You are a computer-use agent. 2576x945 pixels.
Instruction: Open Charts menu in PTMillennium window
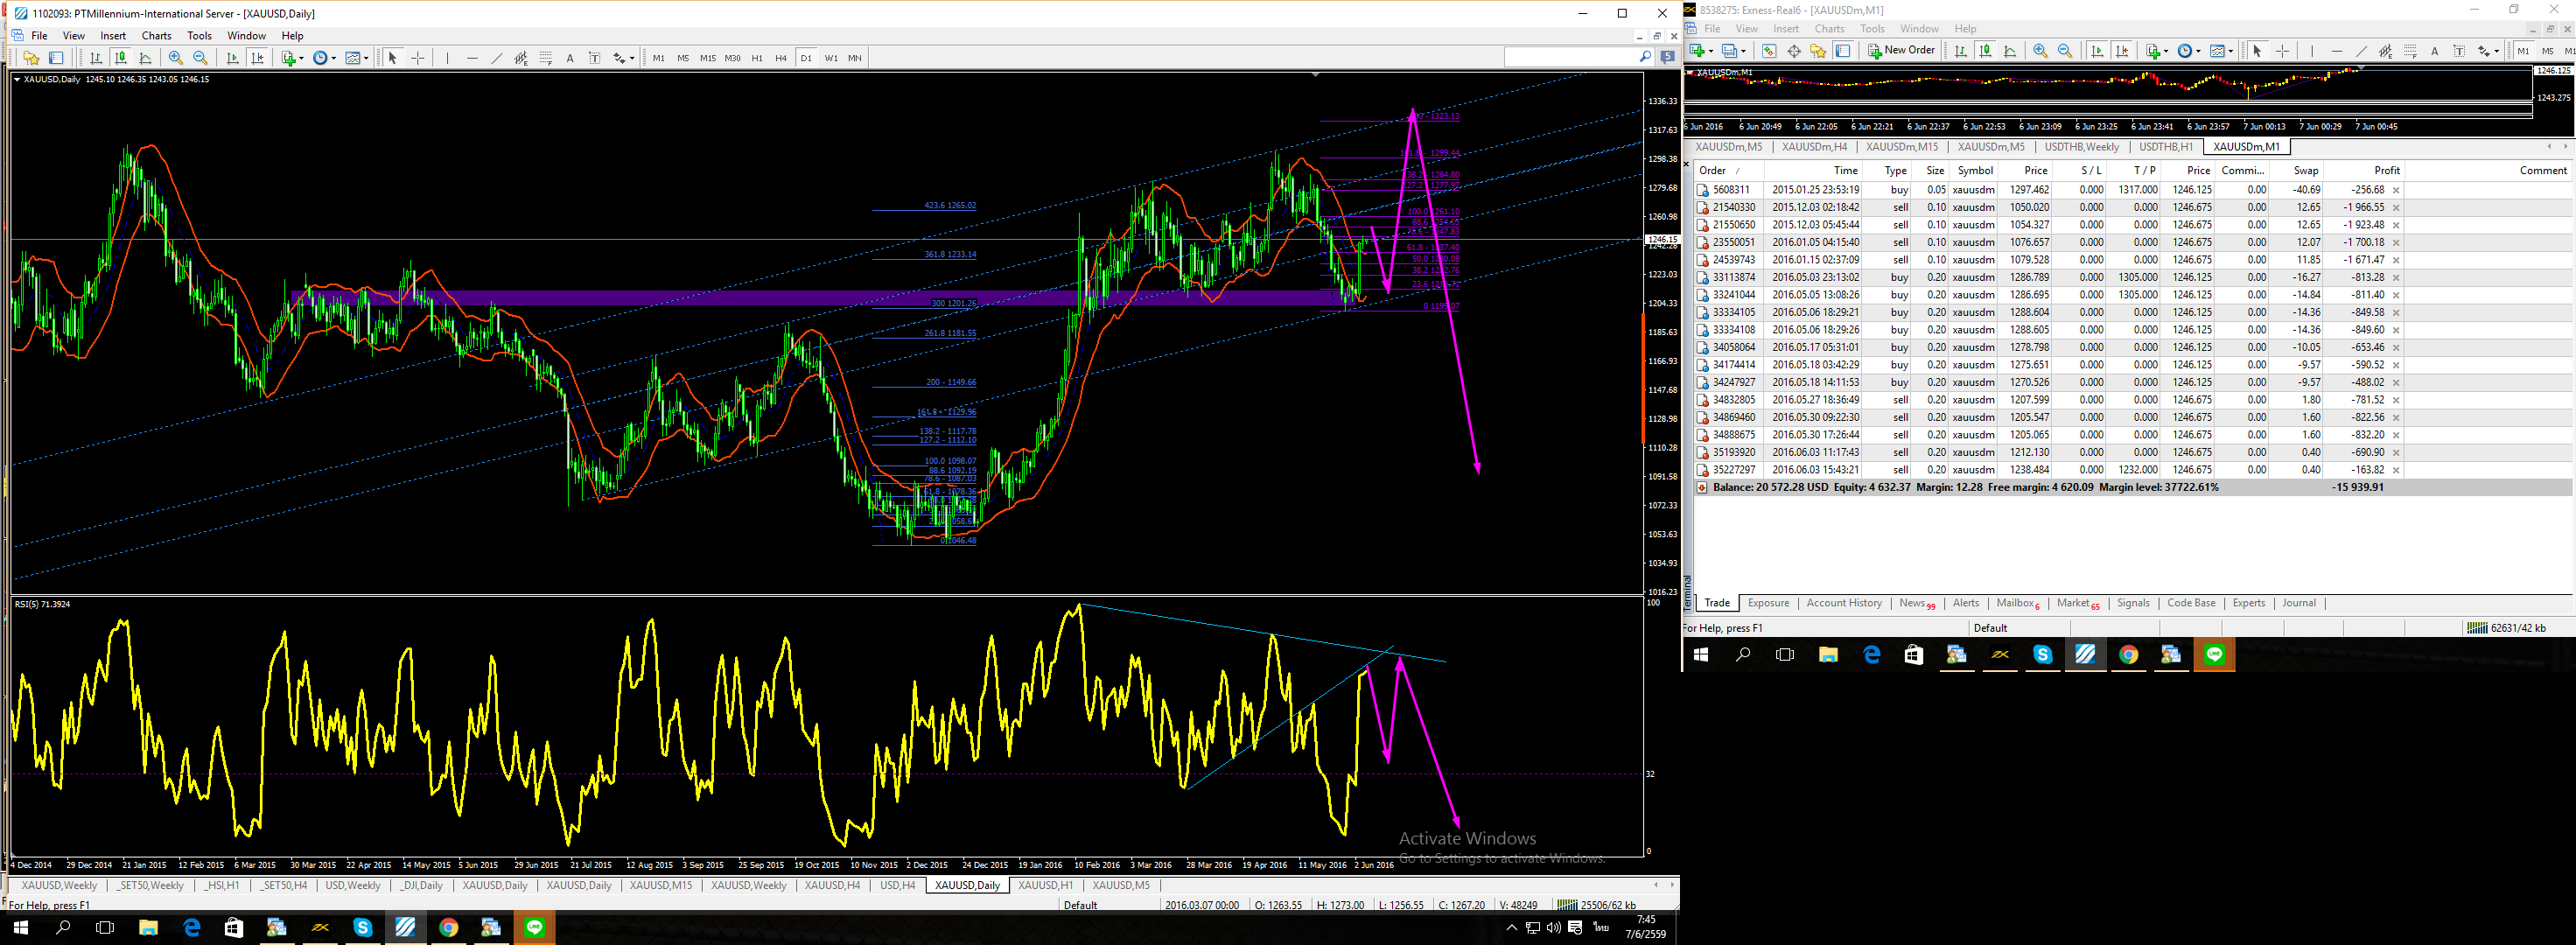coord(156,35)
